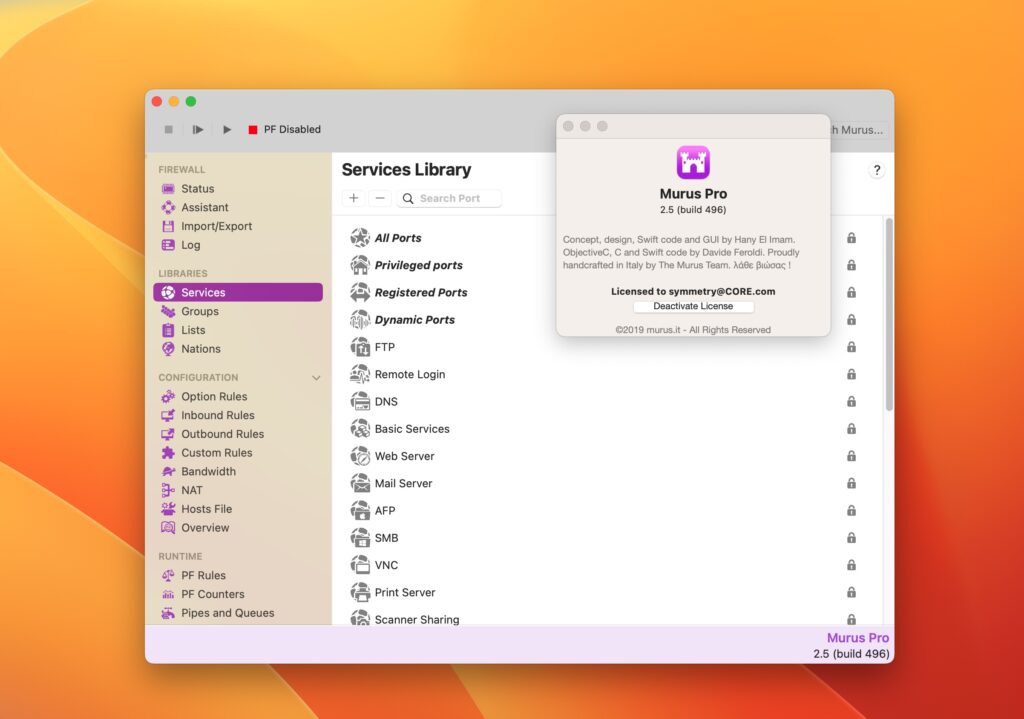This screenshot has width=1024, height=719.
Task: Open help with the question mark button
Action: 876,170
